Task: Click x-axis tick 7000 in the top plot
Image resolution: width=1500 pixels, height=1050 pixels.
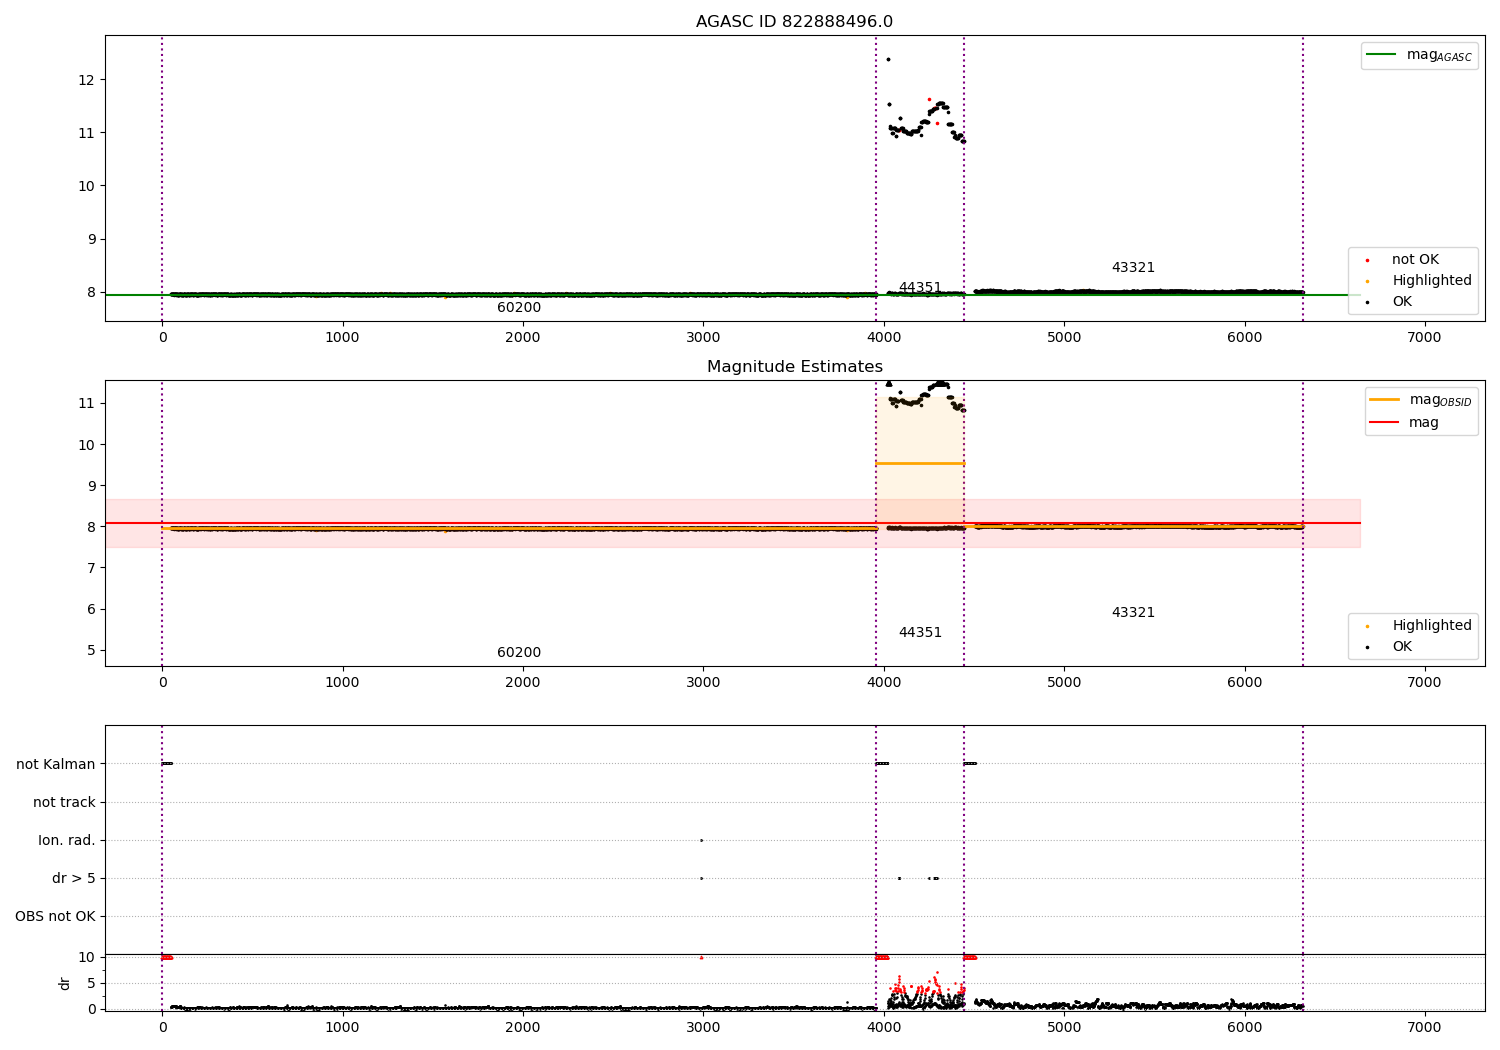Action: pyautogui.click(x=1424, y=337)
